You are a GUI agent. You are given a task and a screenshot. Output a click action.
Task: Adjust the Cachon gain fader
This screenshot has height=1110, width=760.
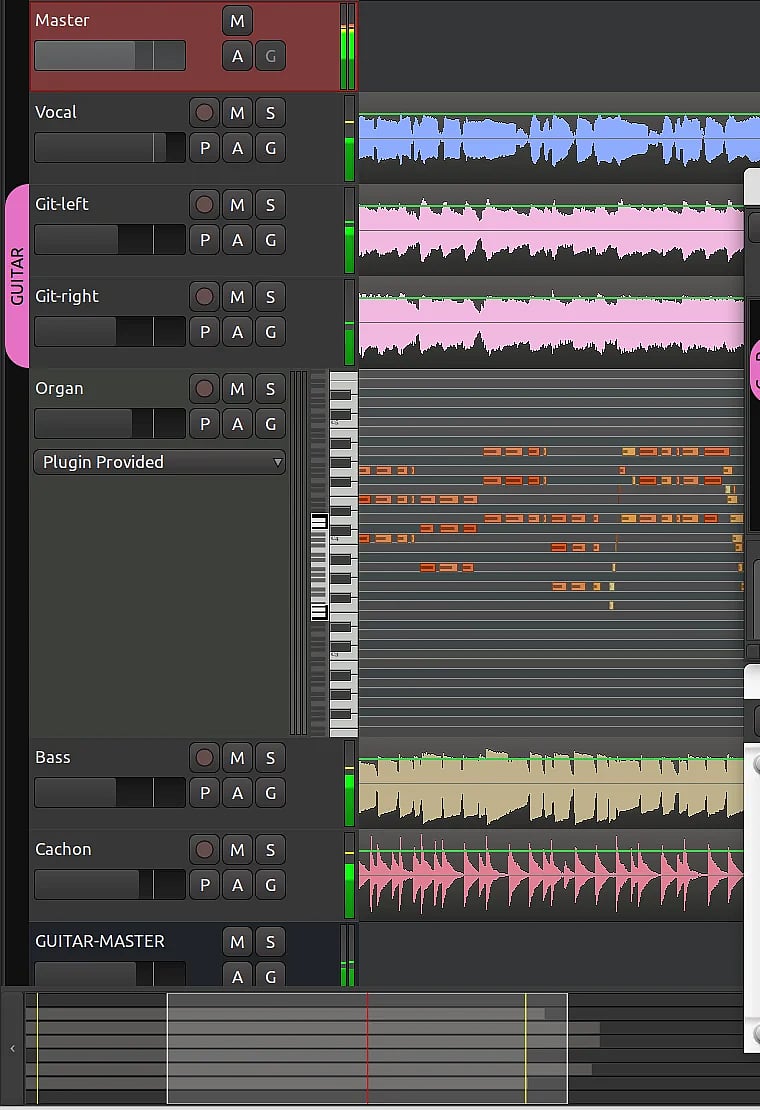pyautogui.click(x=110, y=884)
